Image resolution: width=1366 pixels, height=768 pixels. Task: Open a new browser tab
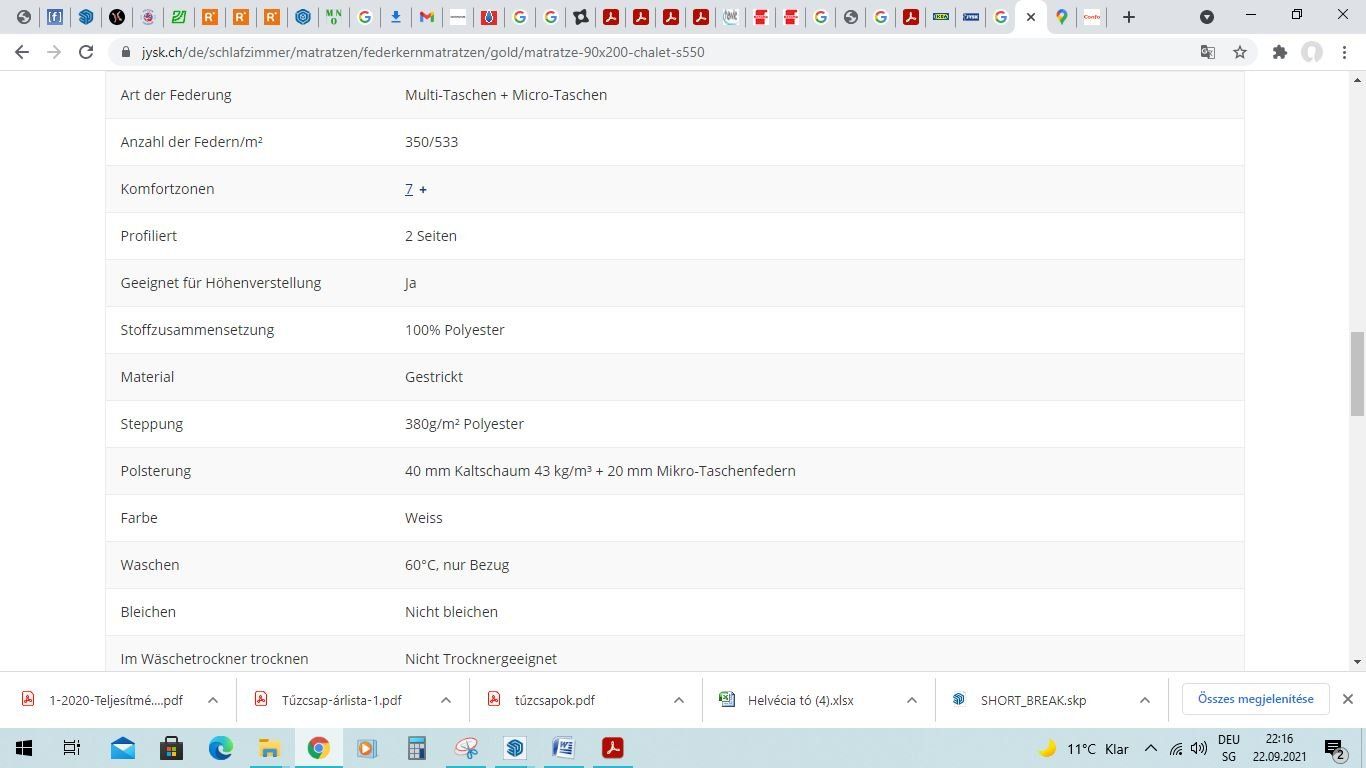(1128, 17)
